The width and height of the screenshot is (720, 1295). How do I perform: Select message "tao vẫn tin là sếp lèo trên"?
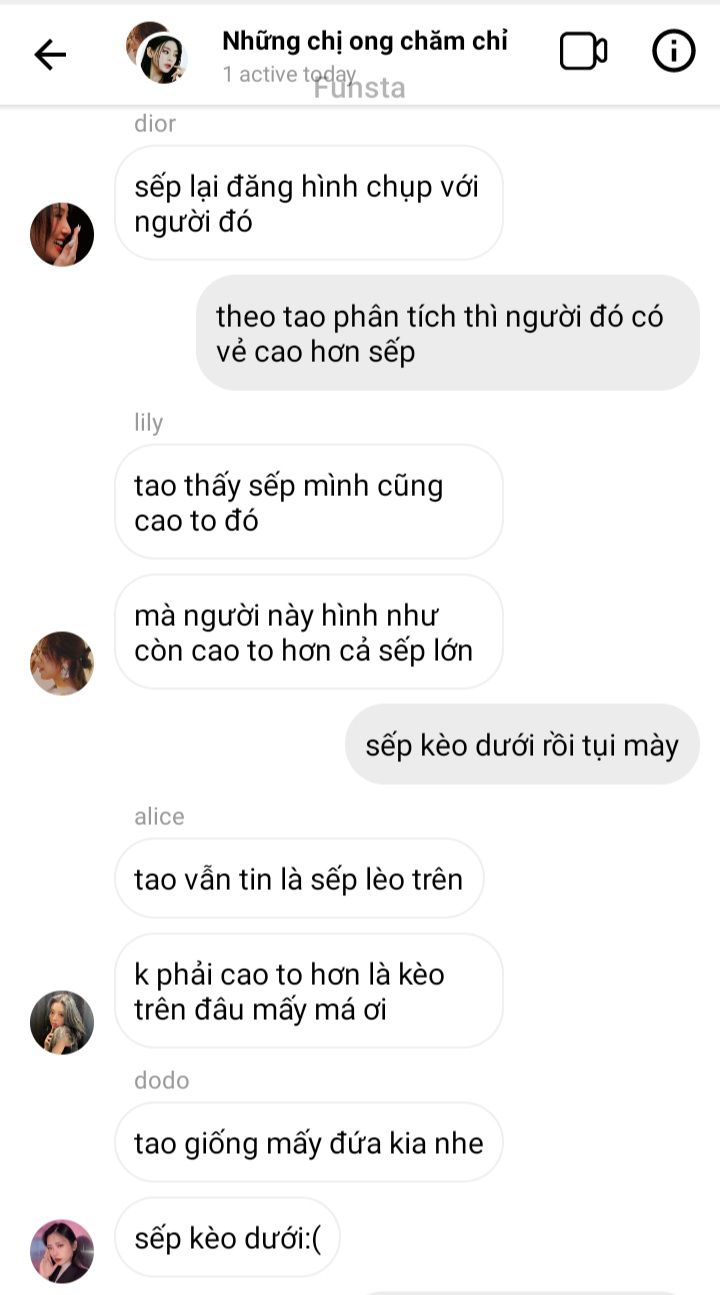pyautogui.click(x=299, y=878)
